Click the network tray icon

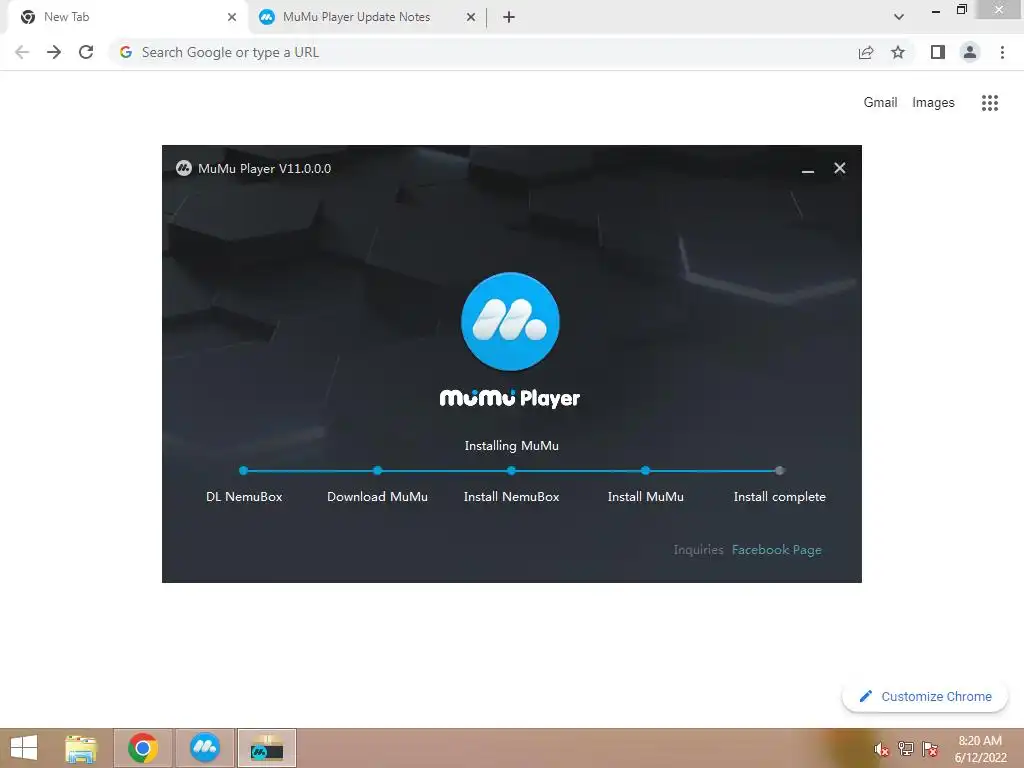[906, 749]
